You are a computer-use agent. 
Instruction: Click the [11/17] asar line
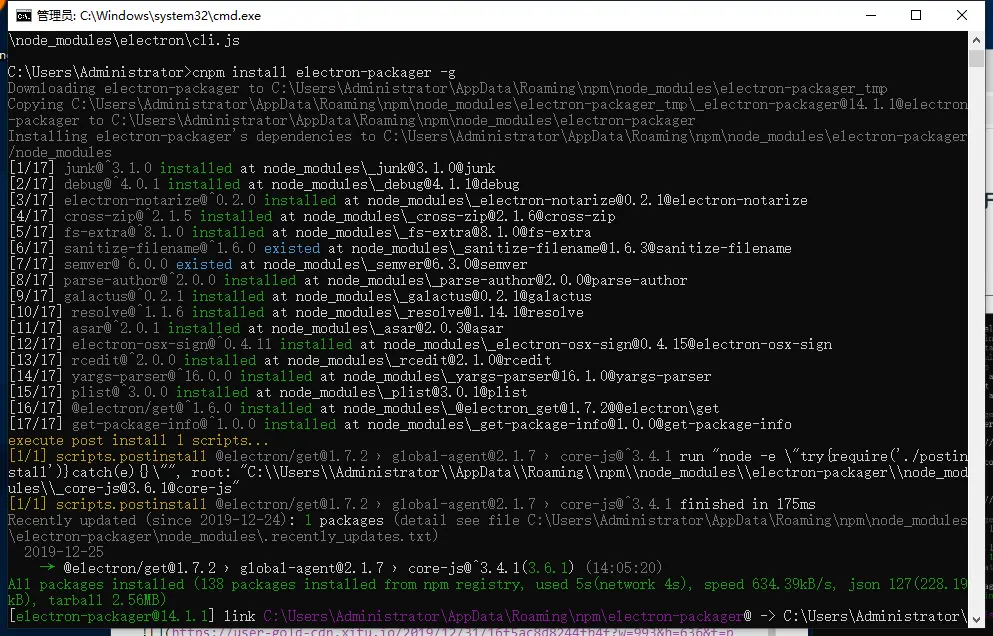tap(256, 328)
